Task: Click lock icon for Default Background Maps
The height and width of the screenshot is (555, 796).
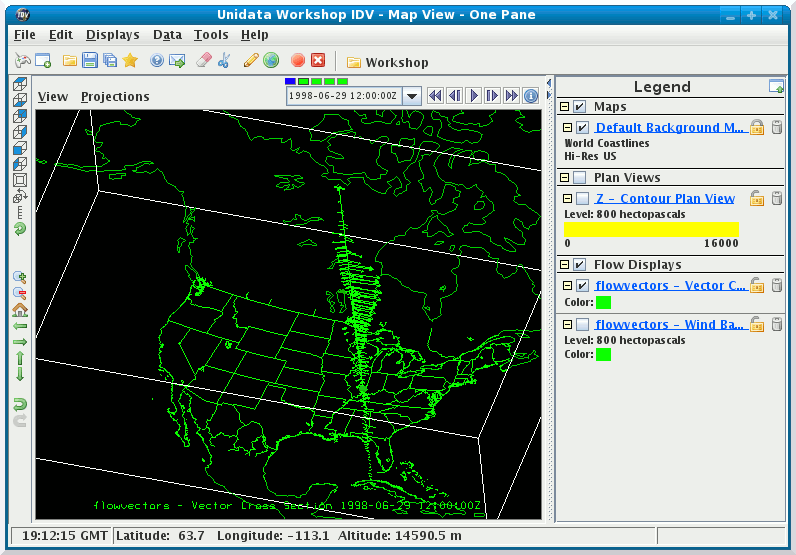Action: pyautogui.click(x=757, y=128)
